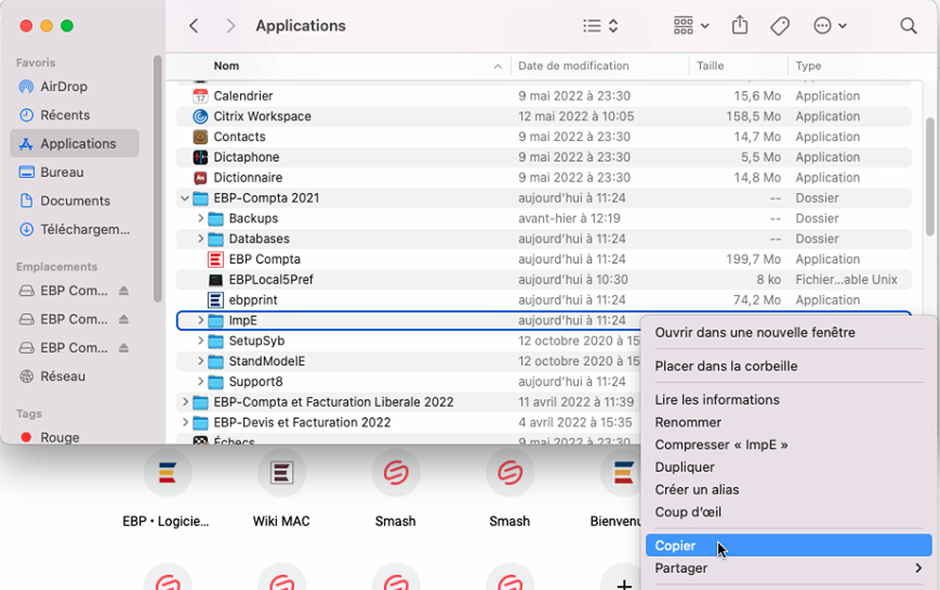The image size is (940, 590).
Task: Open the group-by grid dropdown
Action: click(x=691, y=26)
